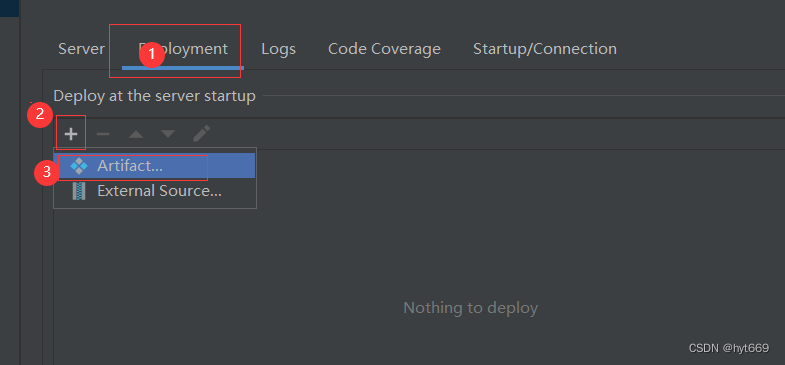Screen dimensions: 785x365
Task: Click the minus remove icon
Action: click(x=103, y=134)
